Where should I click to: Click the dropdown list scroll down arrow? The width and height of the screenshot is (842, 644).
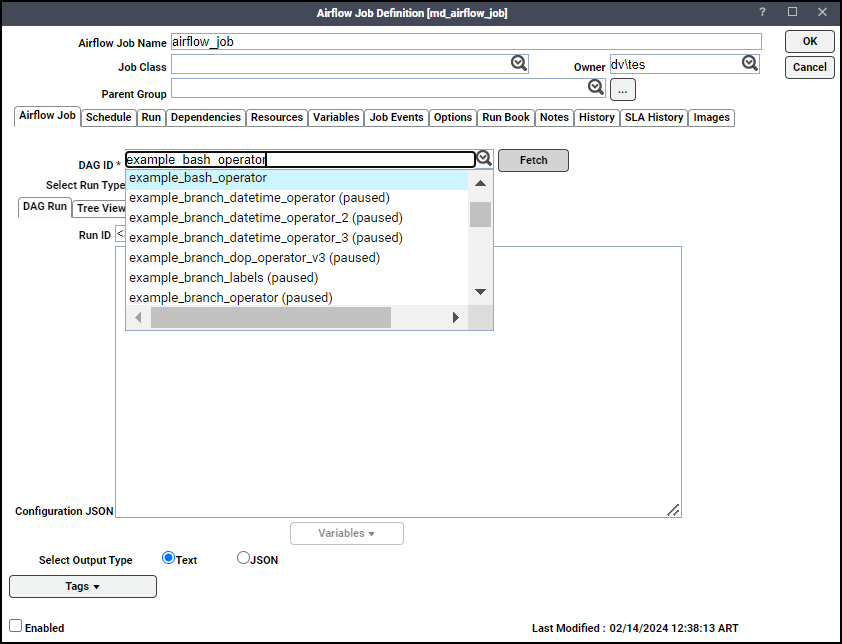coord(481,292)
